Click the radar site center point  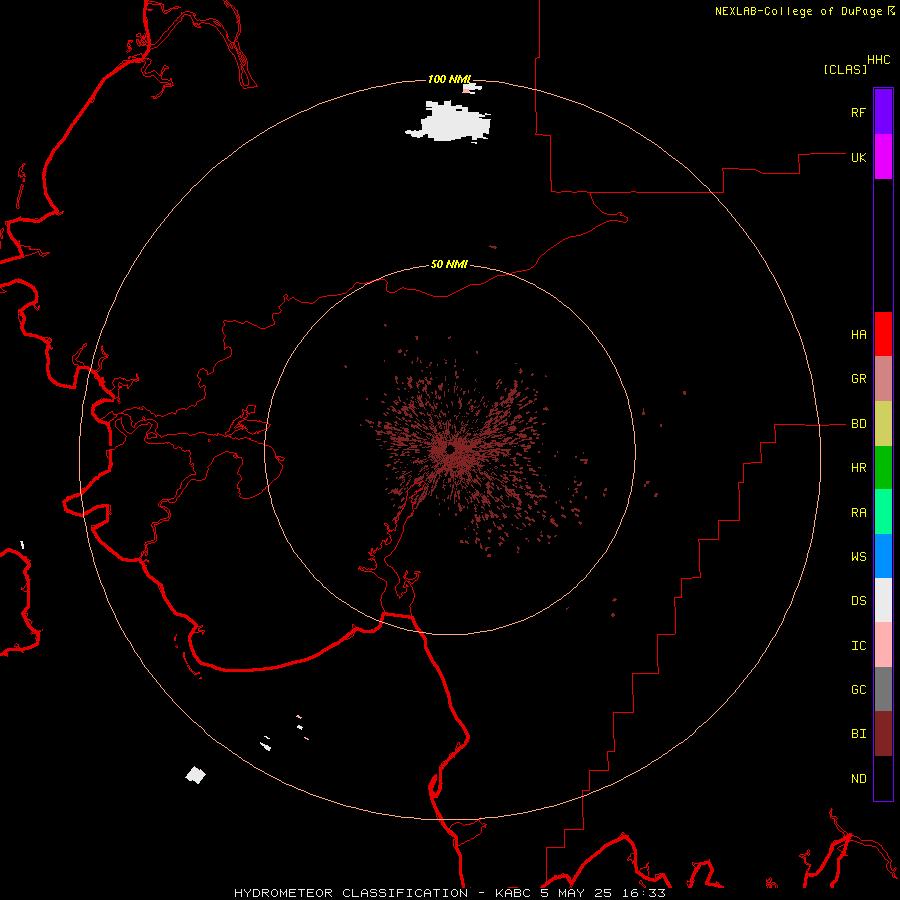click(451, 449)
